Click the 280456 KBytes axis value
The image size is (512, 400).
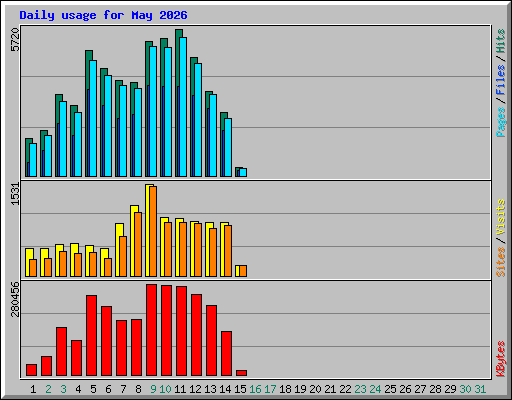15,299
